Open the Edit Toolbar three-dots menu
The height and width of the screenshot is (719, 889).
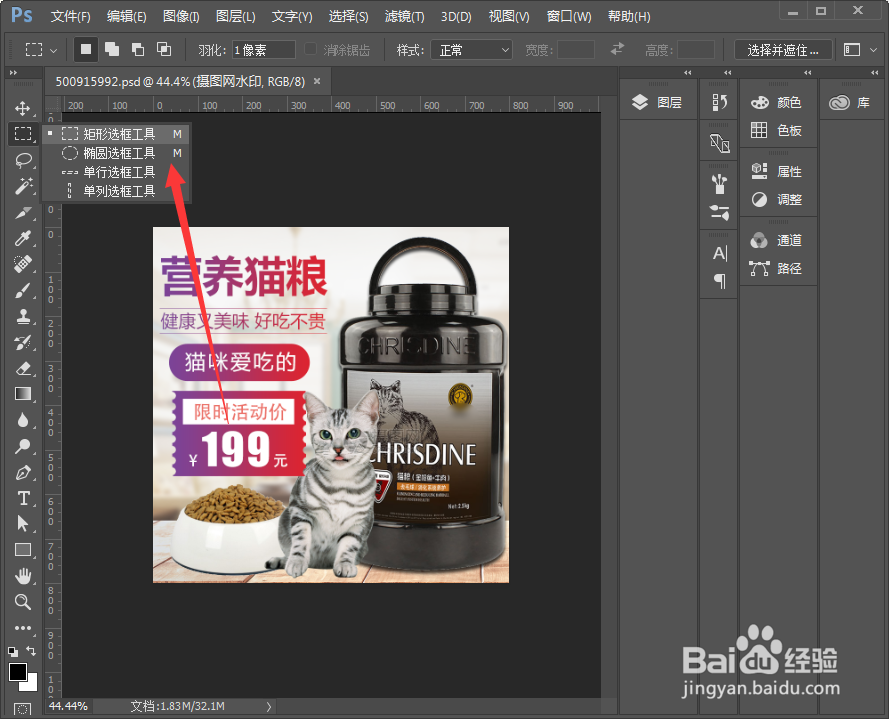23,628
